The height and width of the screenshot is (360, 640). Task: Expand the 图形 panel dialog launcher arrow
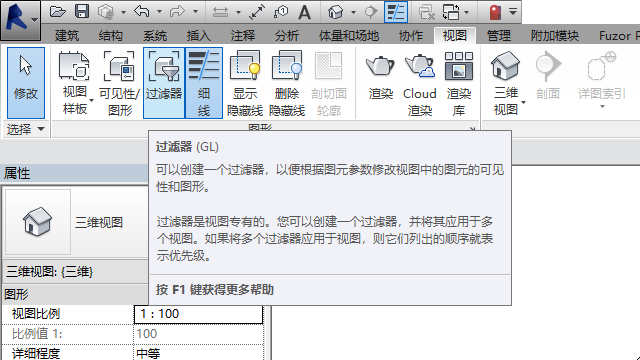472,129
